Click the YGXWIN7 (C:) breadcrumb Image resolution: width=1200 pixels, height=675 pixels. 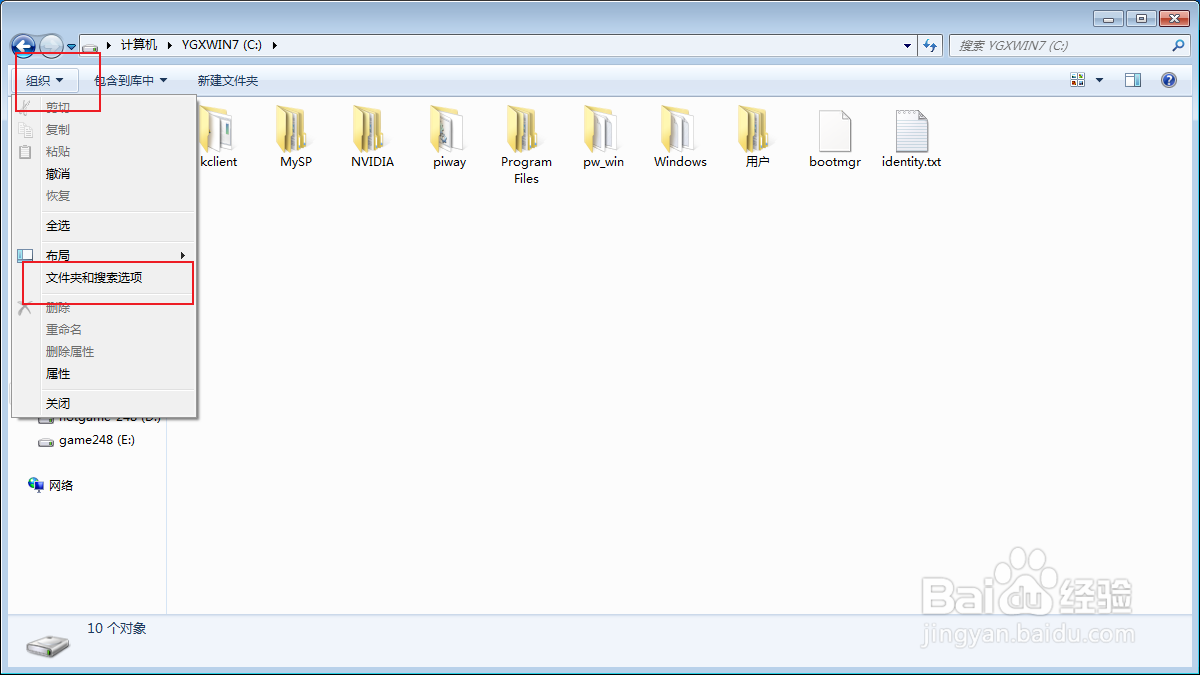pos(221,45)
